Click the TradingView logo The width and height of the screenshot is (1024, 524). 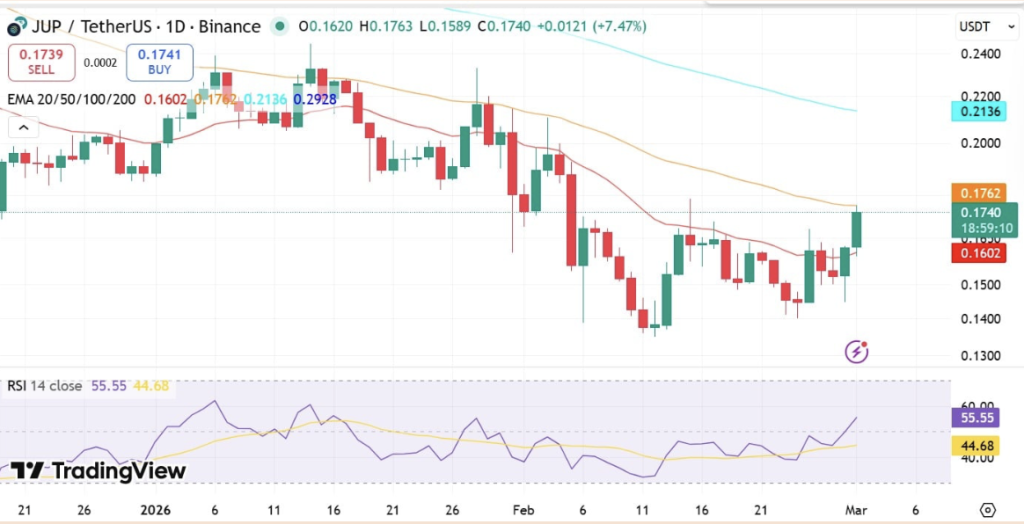pyautogui.click(x=97, y=471)
